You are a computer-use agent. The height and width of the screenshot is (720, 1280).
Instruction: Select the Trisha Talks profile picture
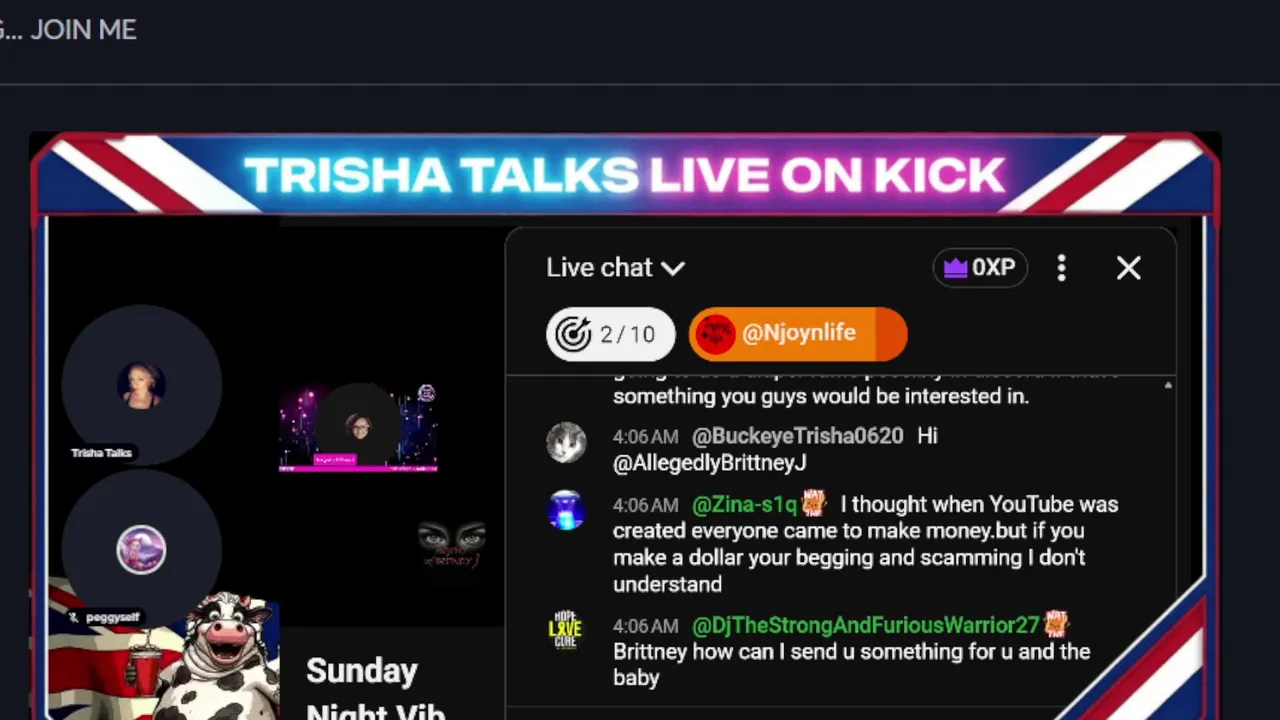click(141, 386)
